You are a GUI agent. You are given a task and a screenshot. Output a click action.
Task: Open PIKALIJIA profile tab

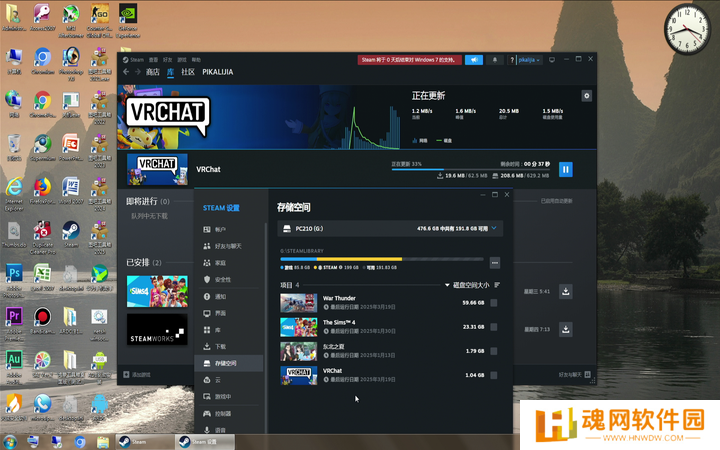click(x=218, y=72)
